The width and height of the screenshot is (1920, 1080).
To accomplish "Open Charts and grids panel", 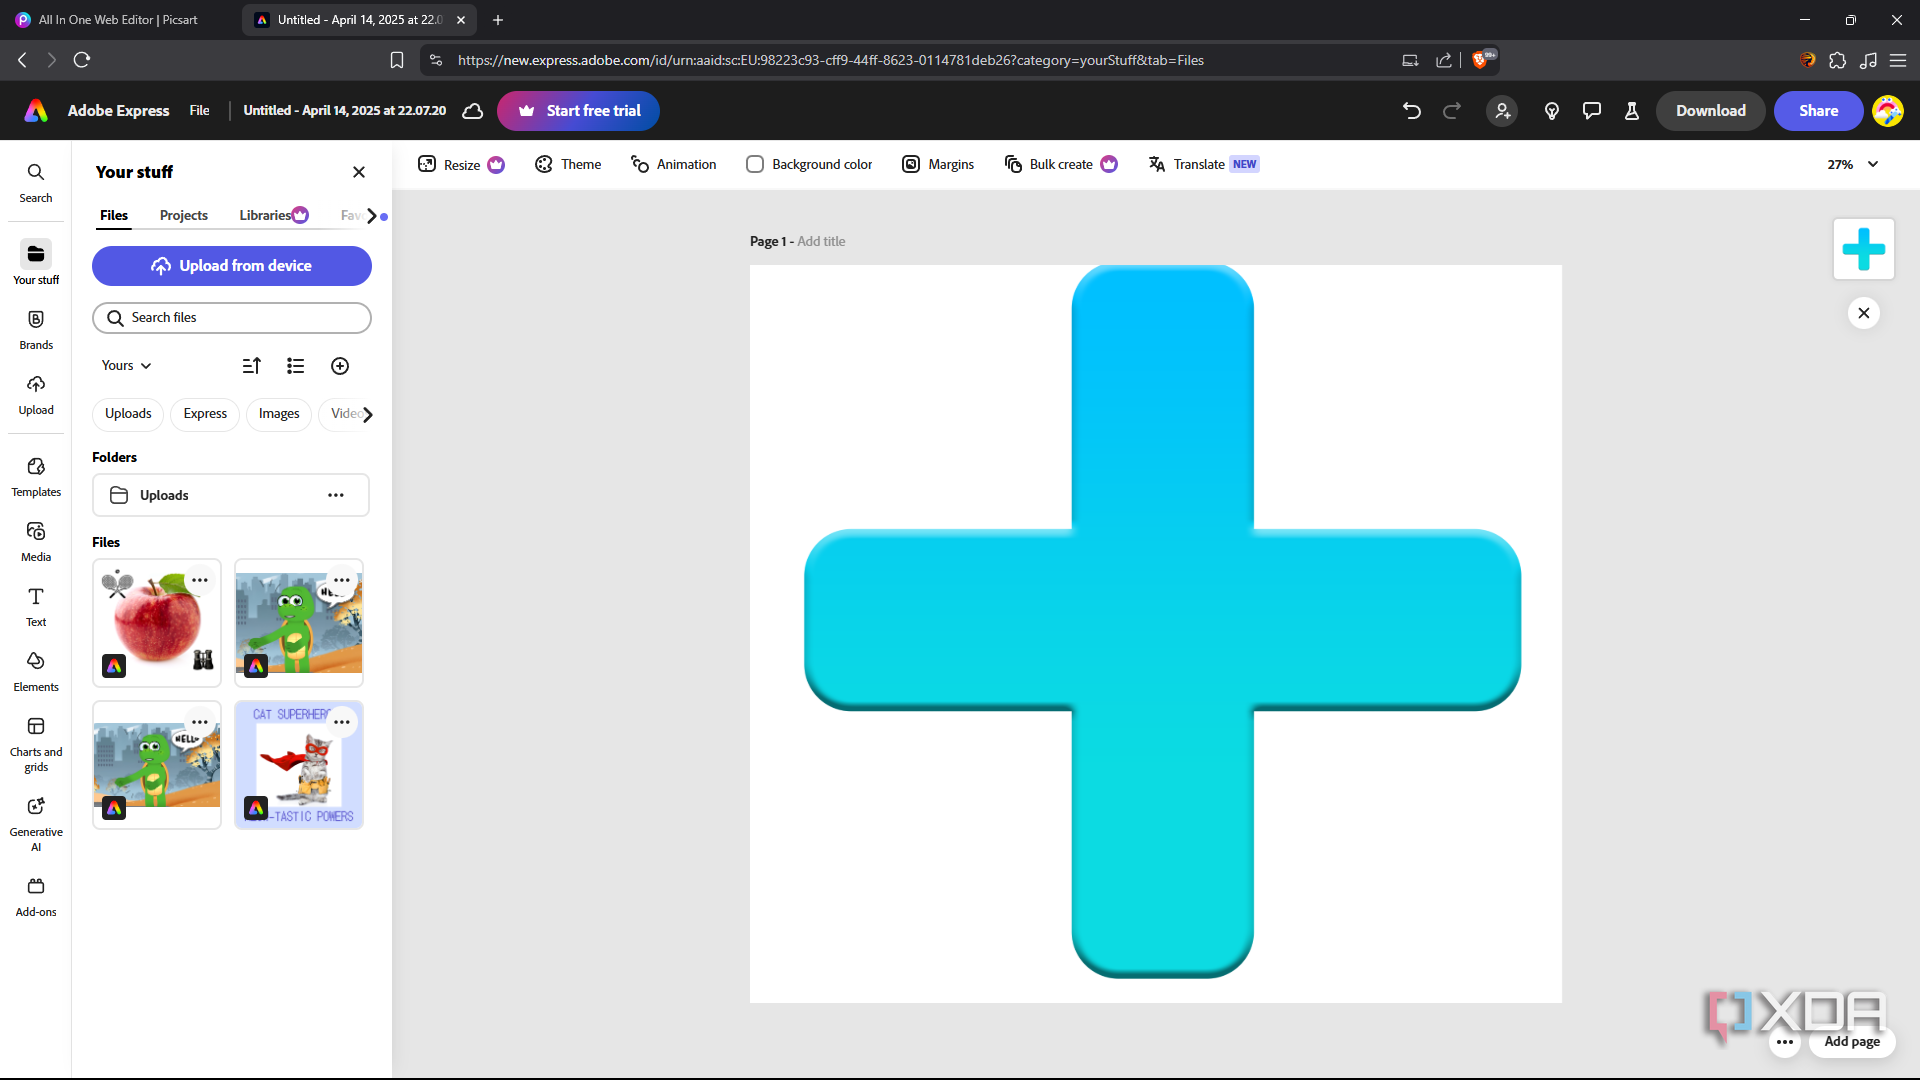I will [36, 744].
